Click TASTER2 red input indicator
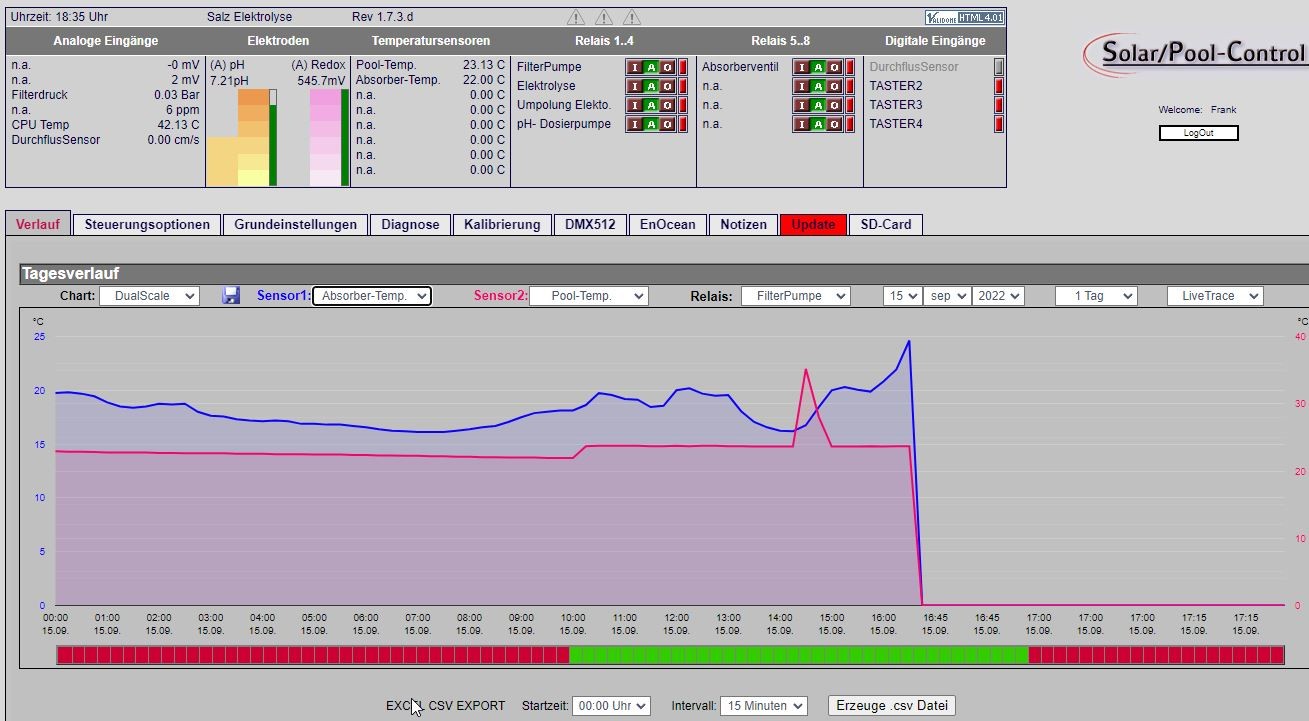Image resolution: width=1309 pixels, height=721 pixels. pos(998,86)
